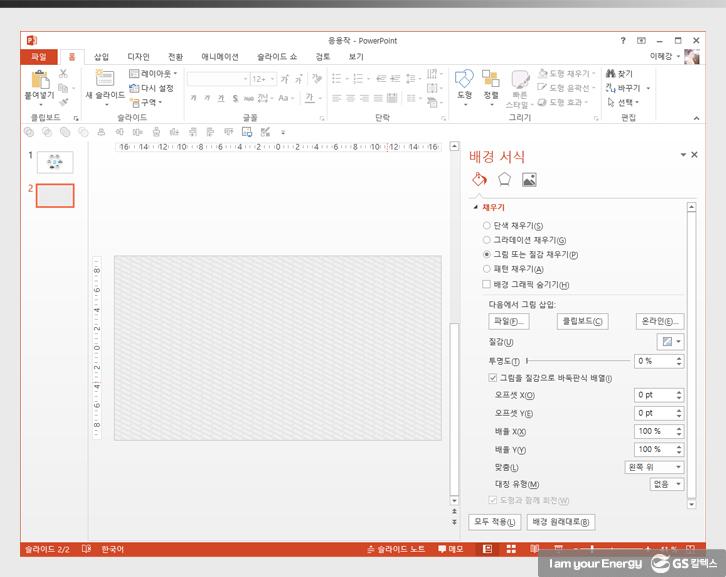726x577 pixels.
Task: Open the Fill & Line paint bucket tab
Action: coord(479,180)
